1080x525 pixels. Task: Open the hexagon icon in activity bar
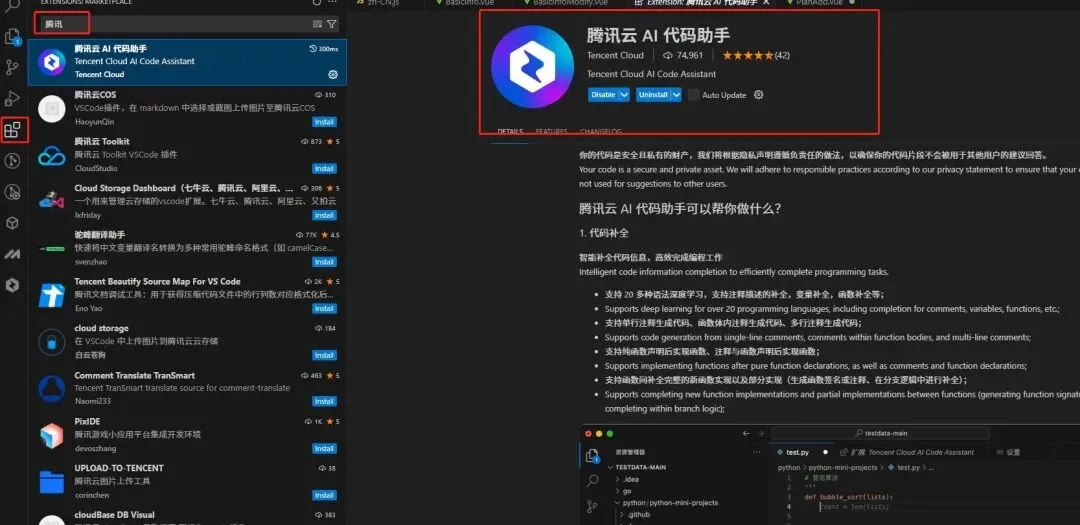pos(13,285)
